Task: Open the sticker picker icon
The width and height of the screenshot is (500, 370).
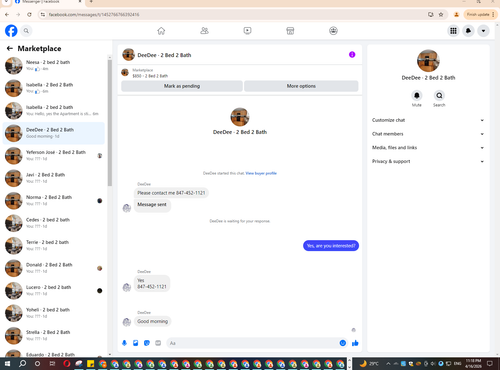Action: click(147, 343)
